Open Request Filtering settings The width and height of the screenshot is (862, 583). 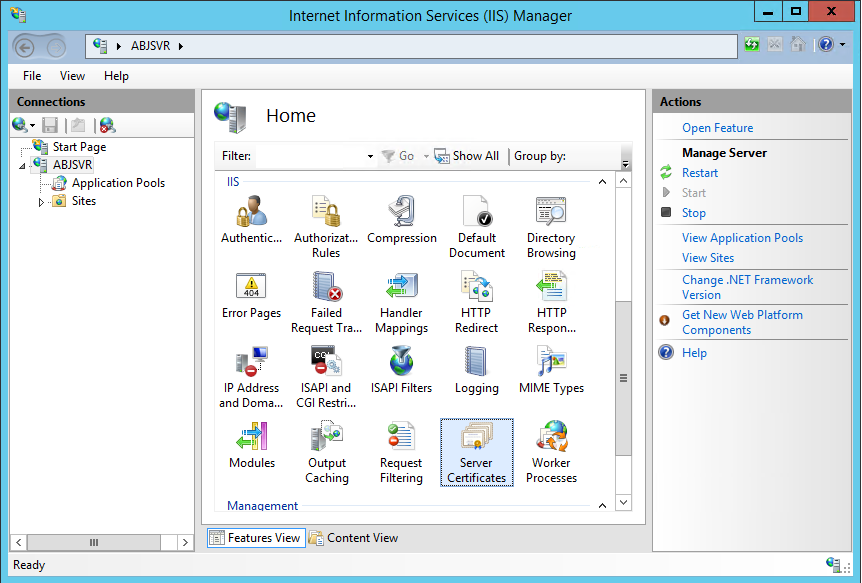click(401, 452)
